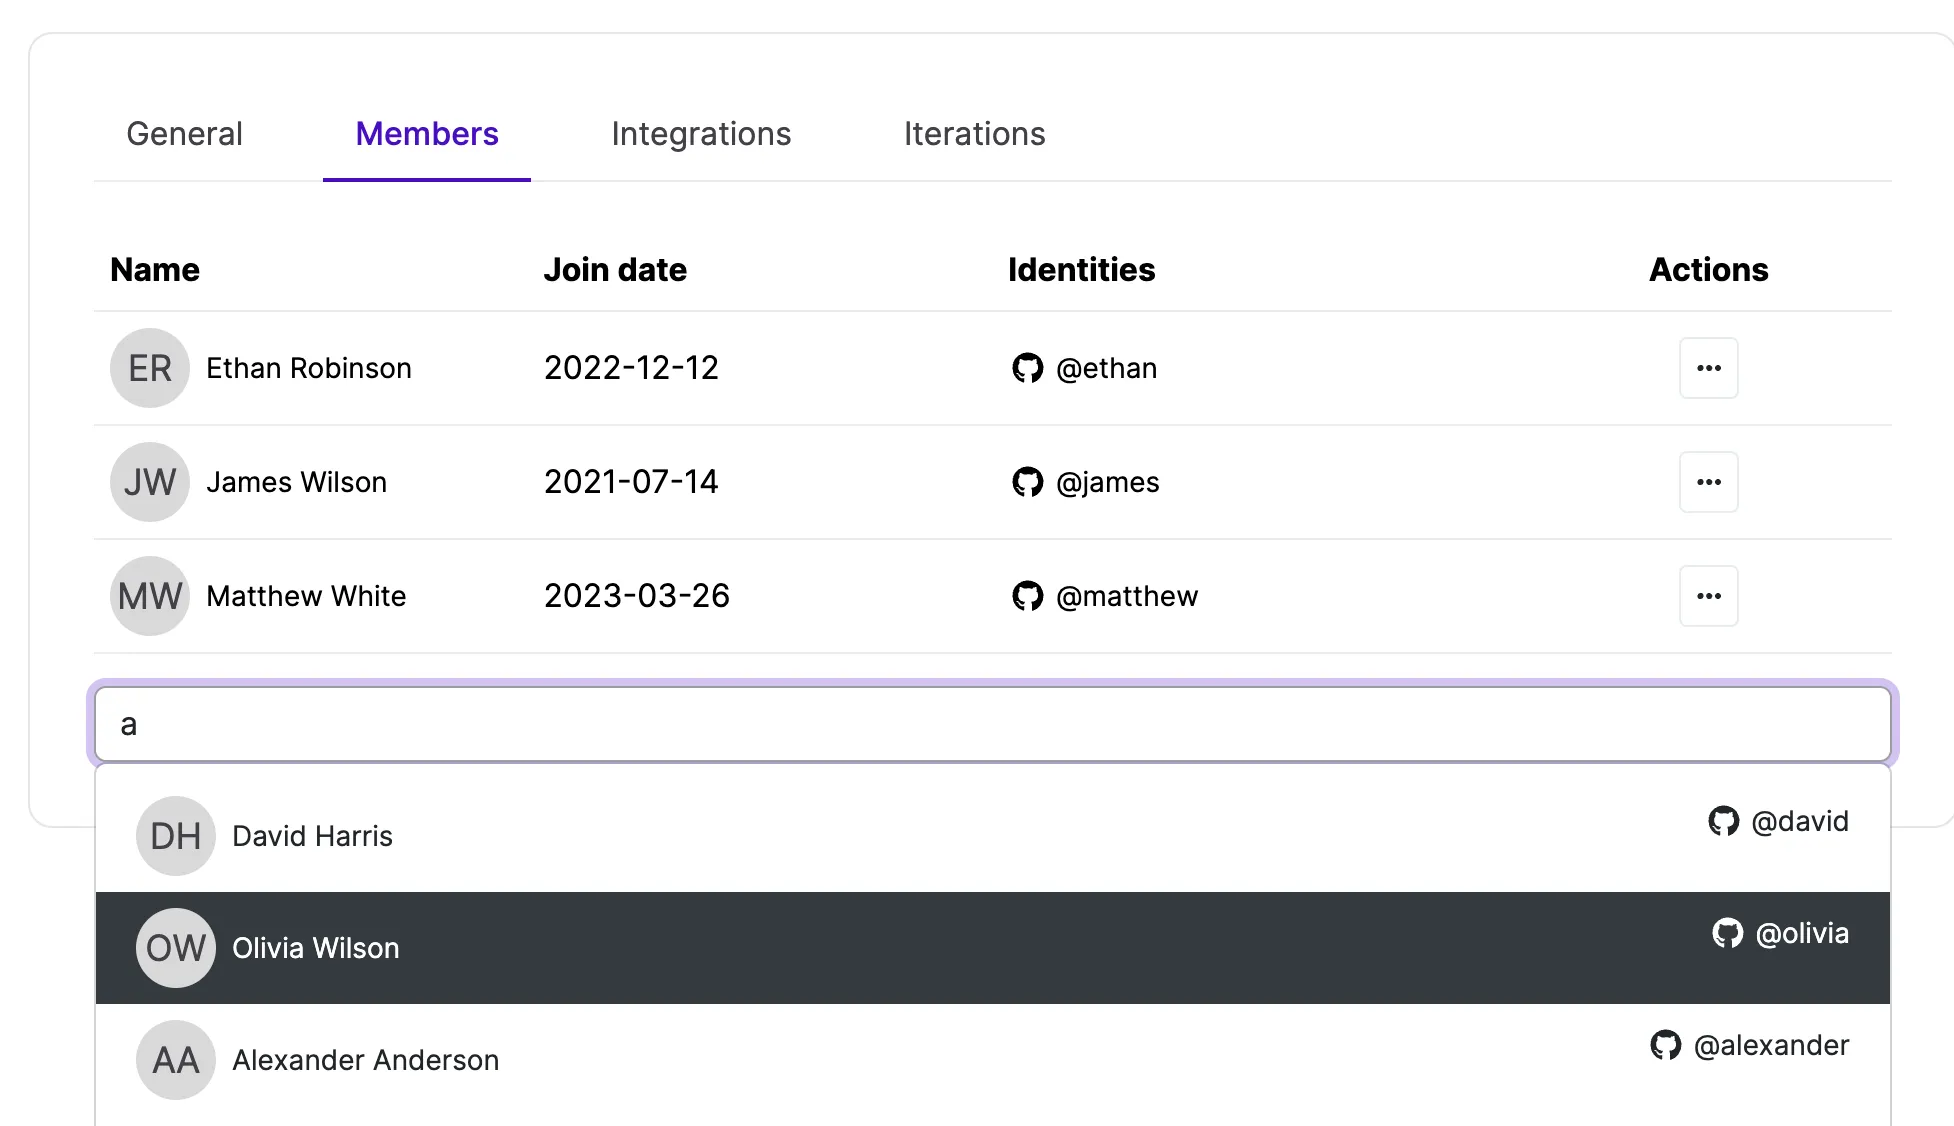This screenshot has height=1126, width=1954.
Task: Click the name James Wilson
Action: [296, 482]
